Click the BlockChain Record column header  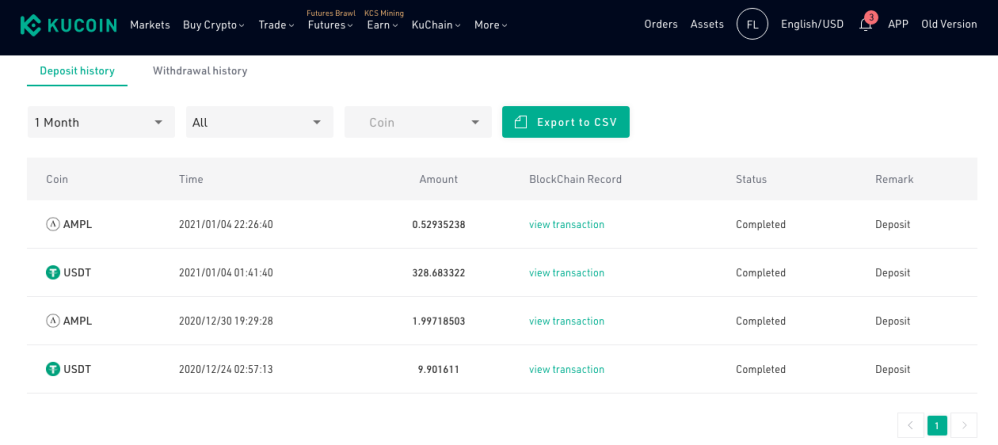pyautogui.click(x=575, y=179)
